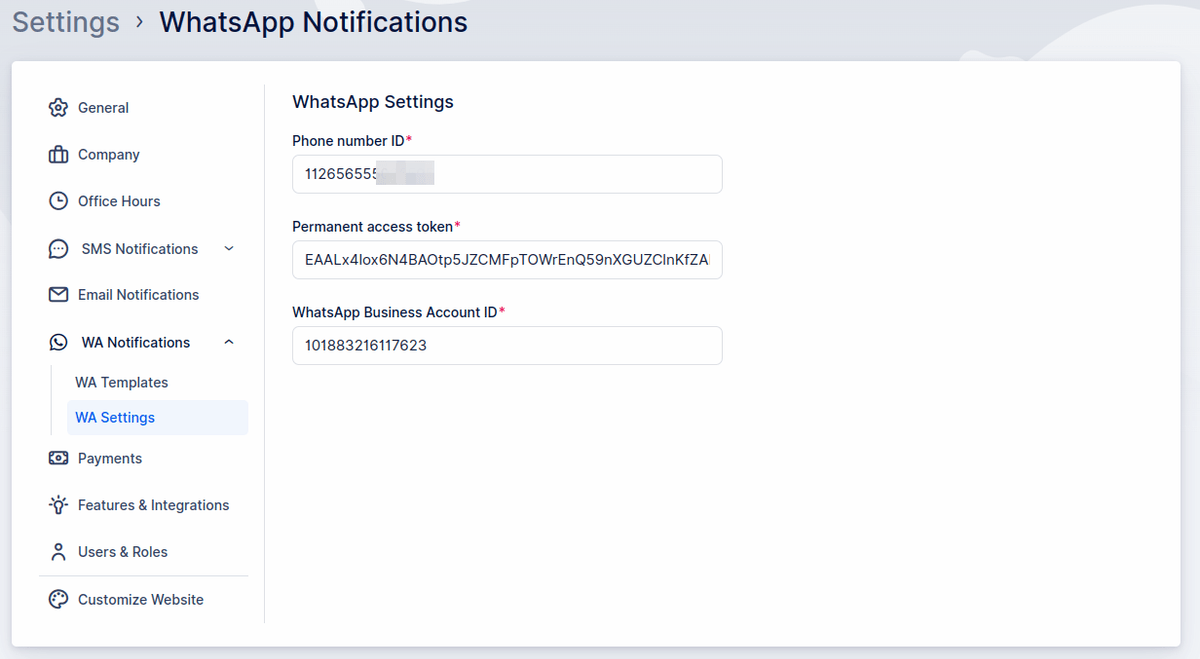Viewport: 1200px width, 659px height.
Task: Open Payments using the banknote icon
Action: coord(59,458)
